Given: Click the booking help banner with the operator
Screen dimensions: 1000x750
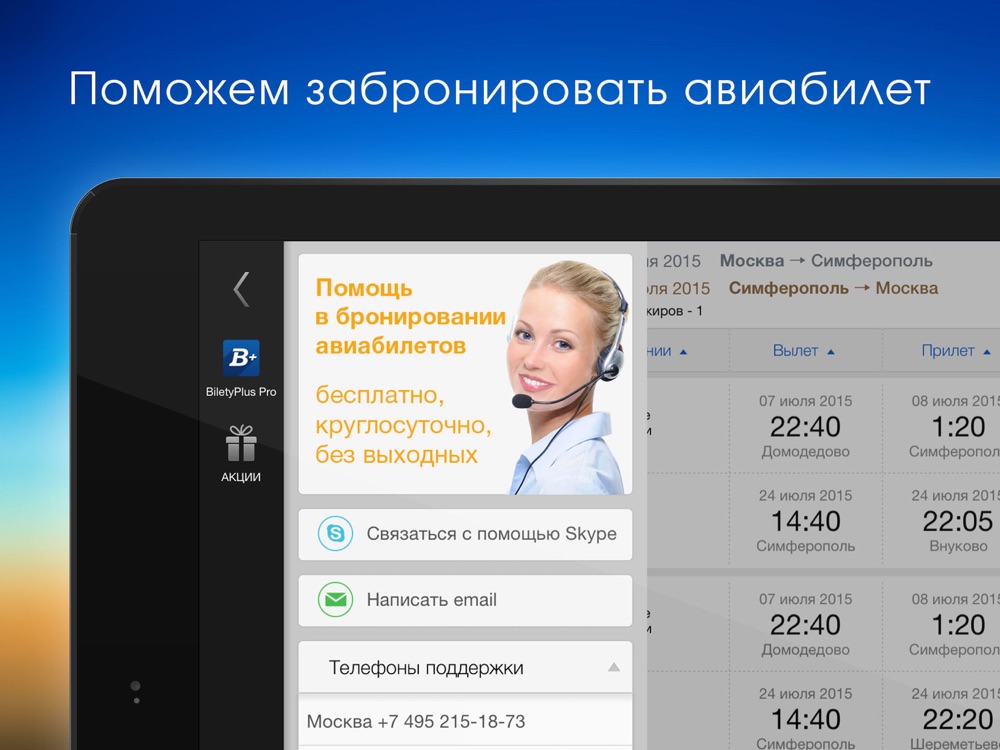Looking at the screenshot, I should click(466, 374).
